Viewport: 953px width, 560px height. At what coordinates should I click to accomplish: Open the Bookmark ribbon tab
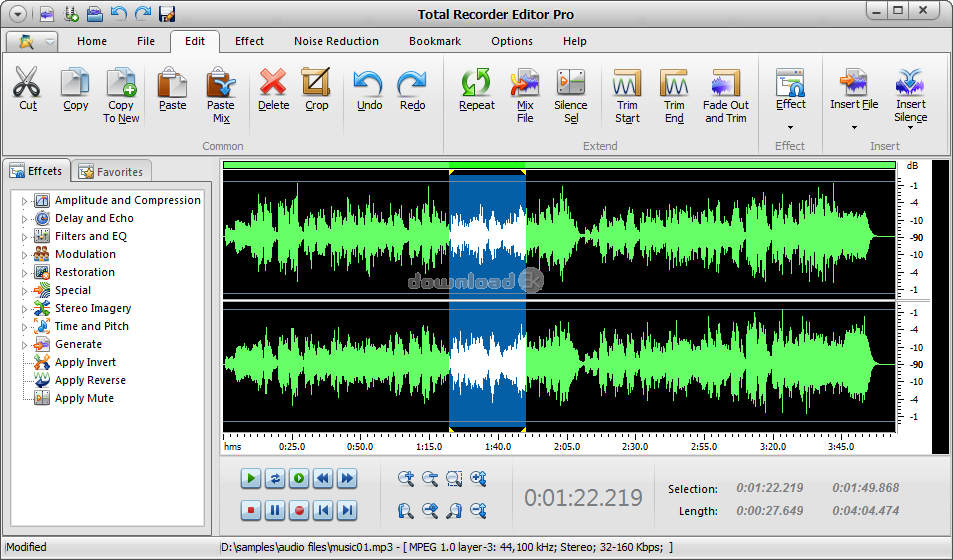click(435, 41)
